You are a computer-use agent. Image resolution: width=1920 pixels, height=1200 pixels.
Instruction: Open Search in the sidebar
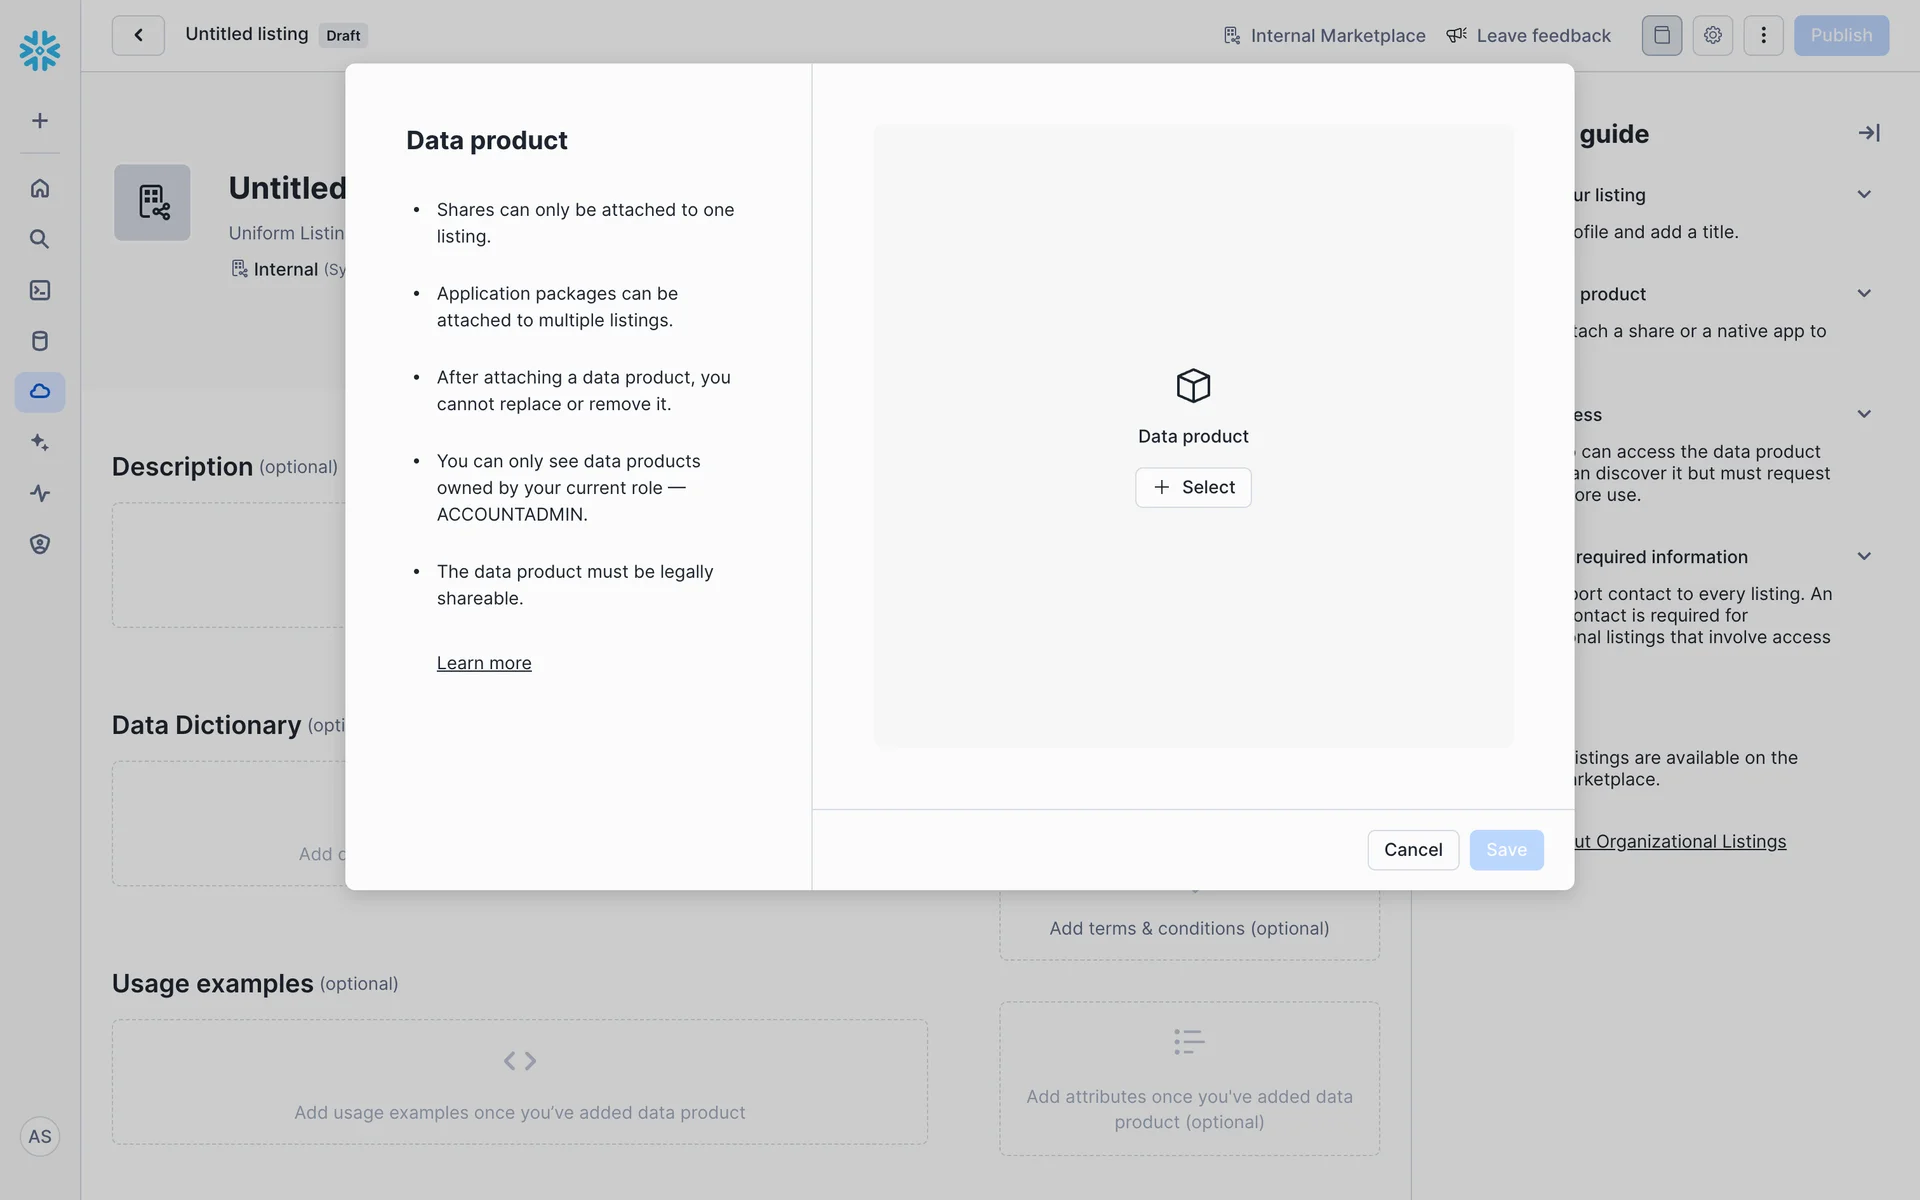40,239
